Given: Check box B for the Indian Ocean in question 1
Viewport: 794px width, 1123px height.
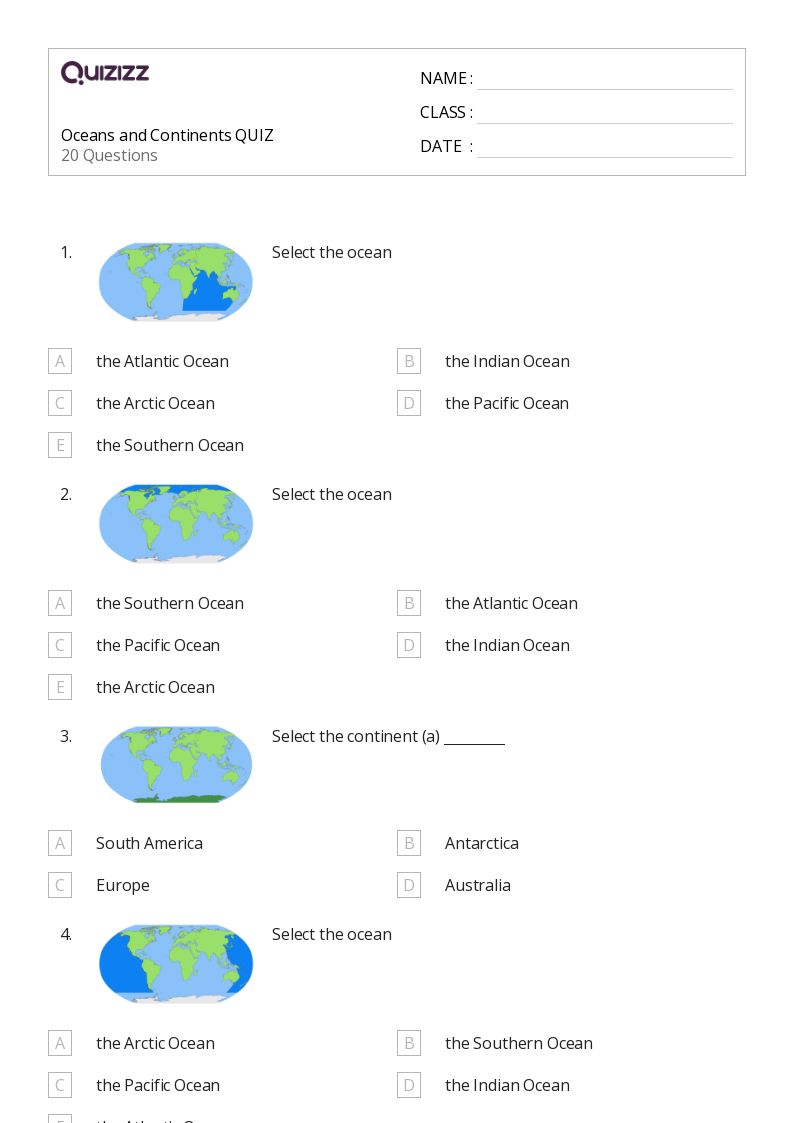Looking at the screenshot, I should 409,361.
